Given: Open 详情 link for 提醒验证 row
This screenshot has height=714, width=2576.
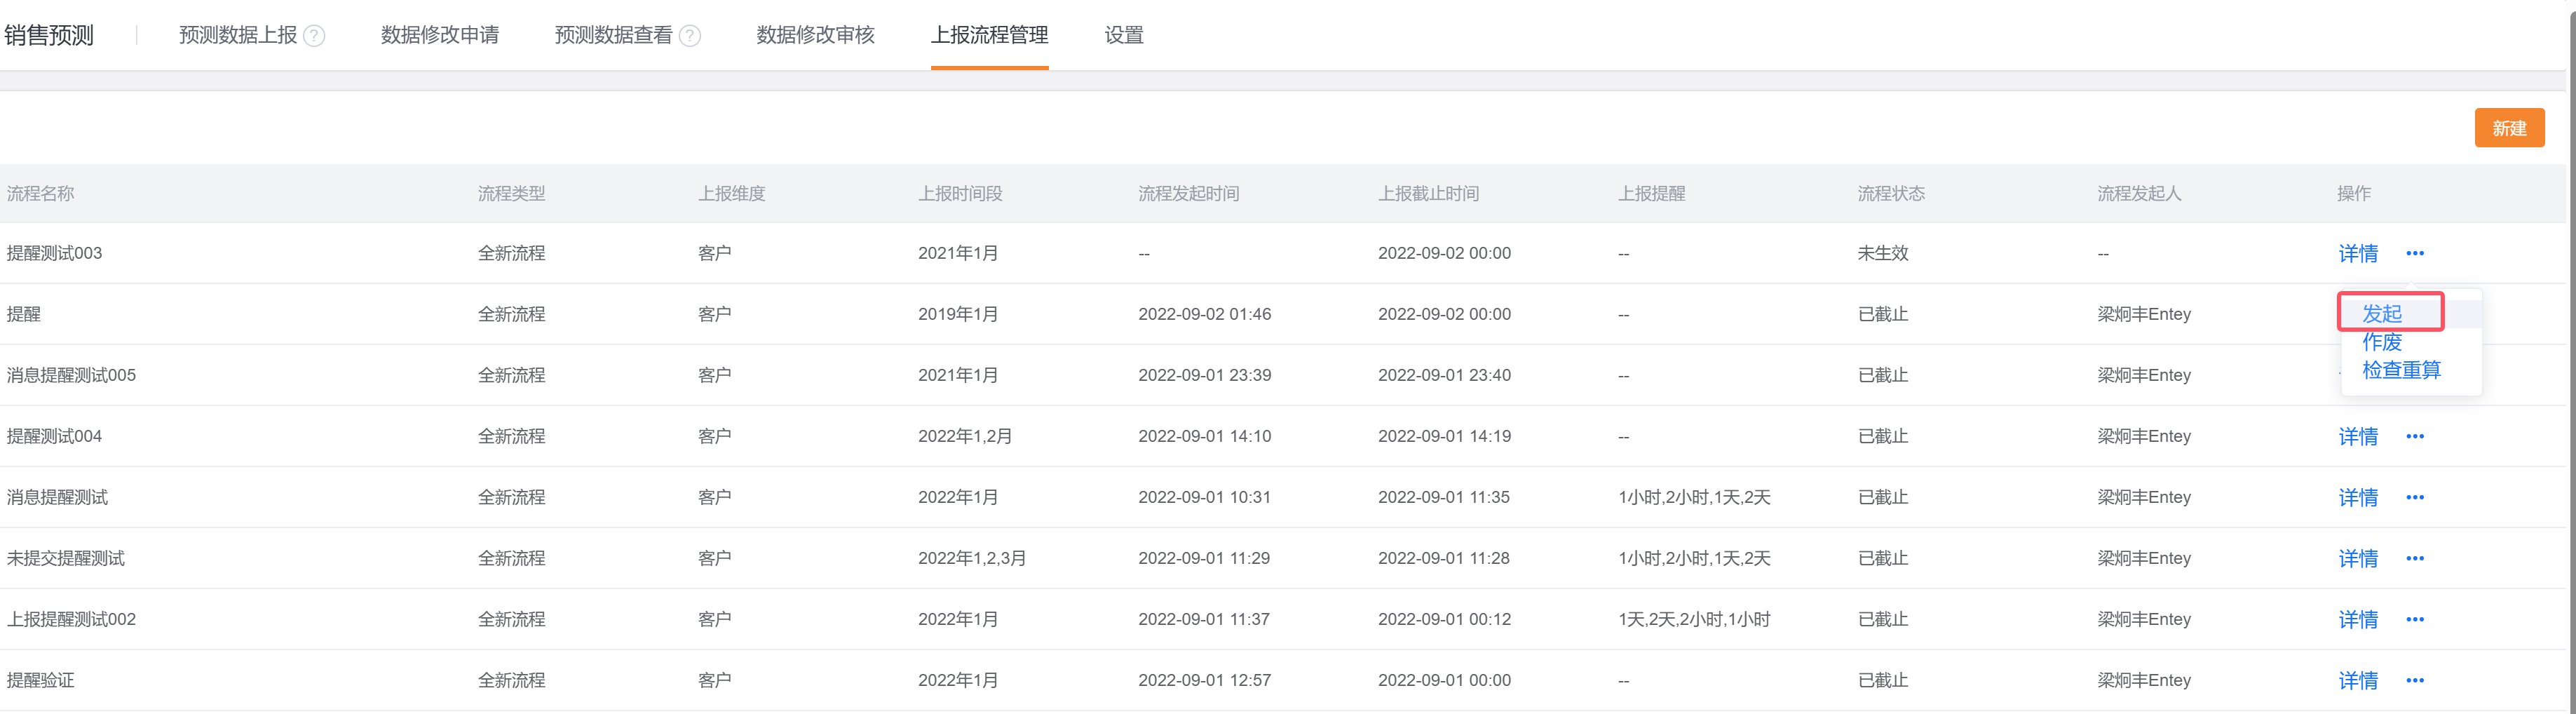Looking at the screenshot, I should [2358, 680].
